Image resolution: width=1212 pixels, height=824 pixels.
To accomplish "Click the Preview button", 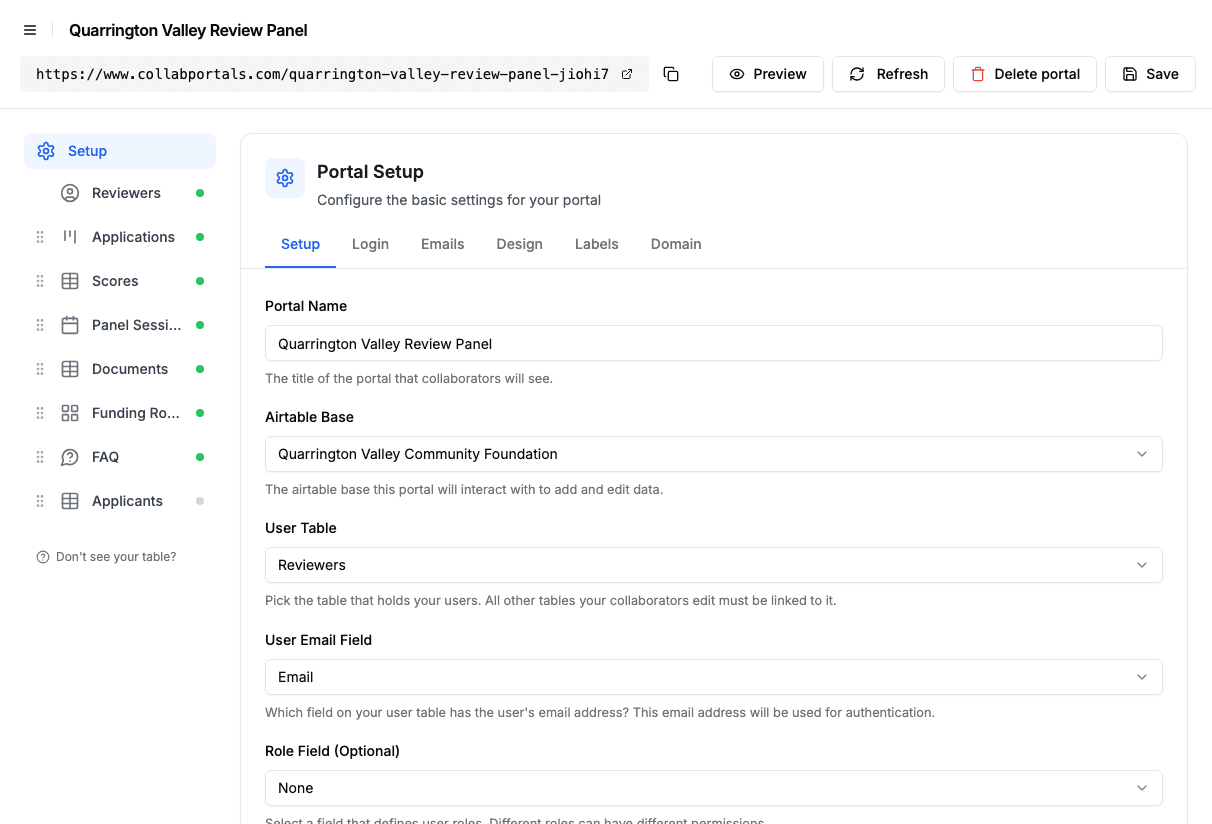I will 768,74.
